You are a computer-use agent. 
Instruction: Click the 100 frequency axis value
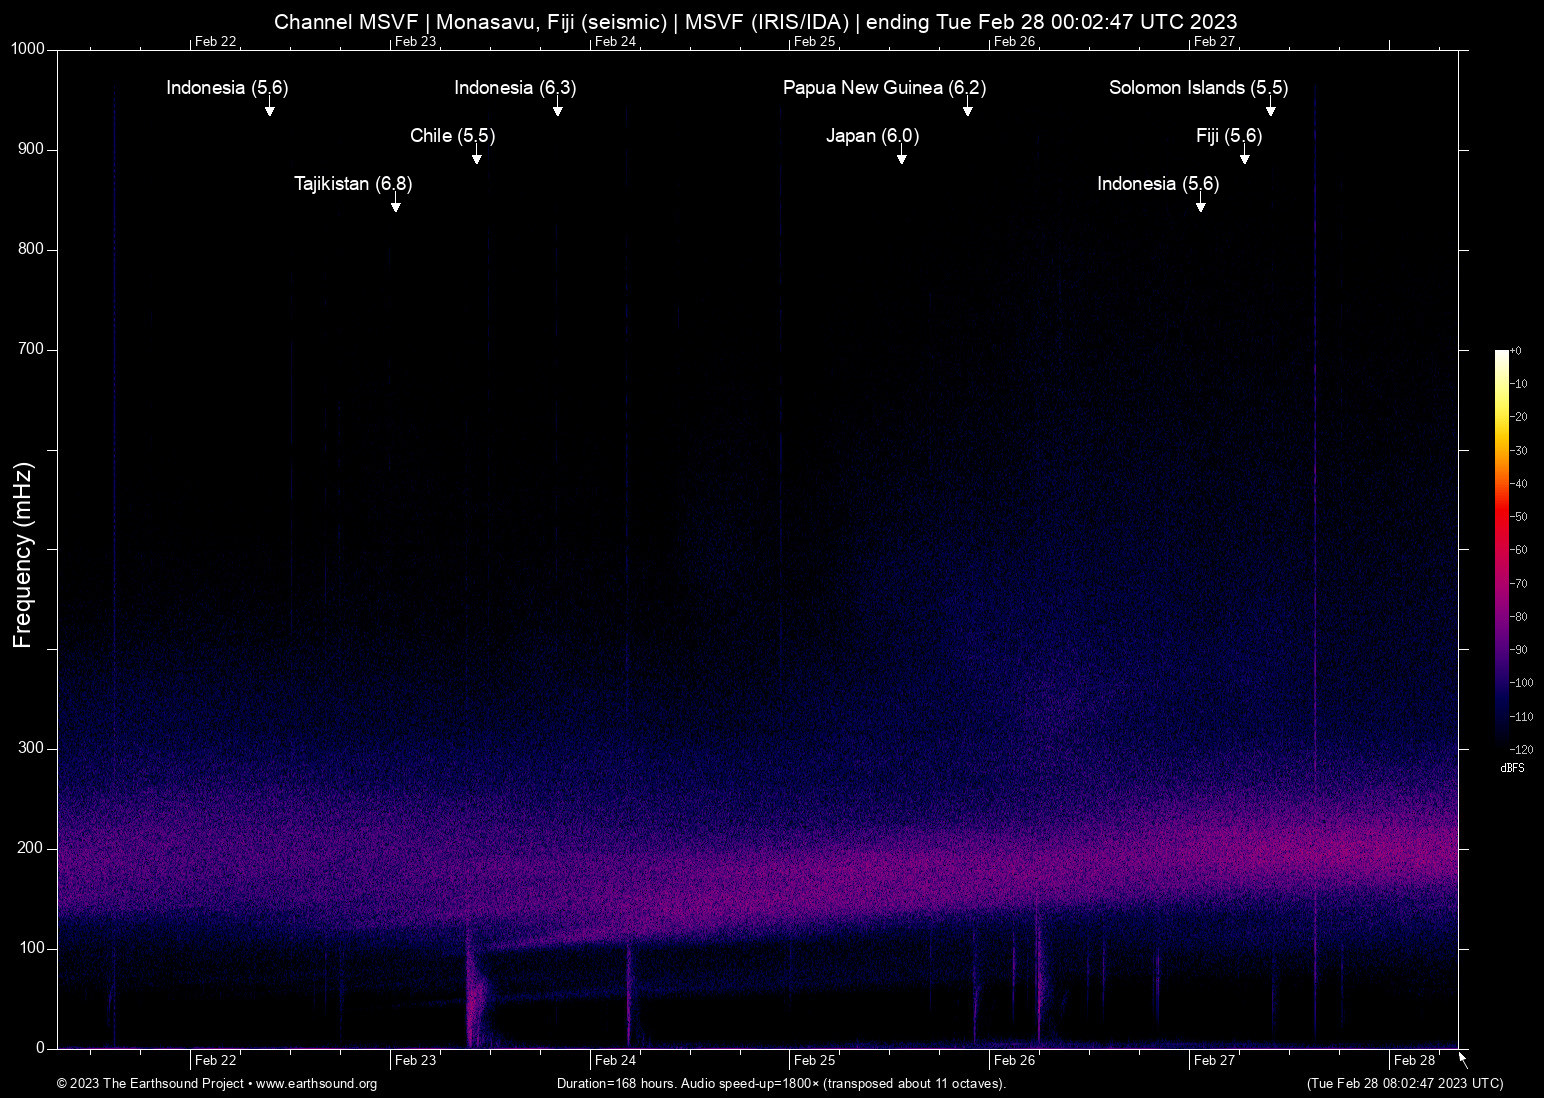(x=32, y=948)
